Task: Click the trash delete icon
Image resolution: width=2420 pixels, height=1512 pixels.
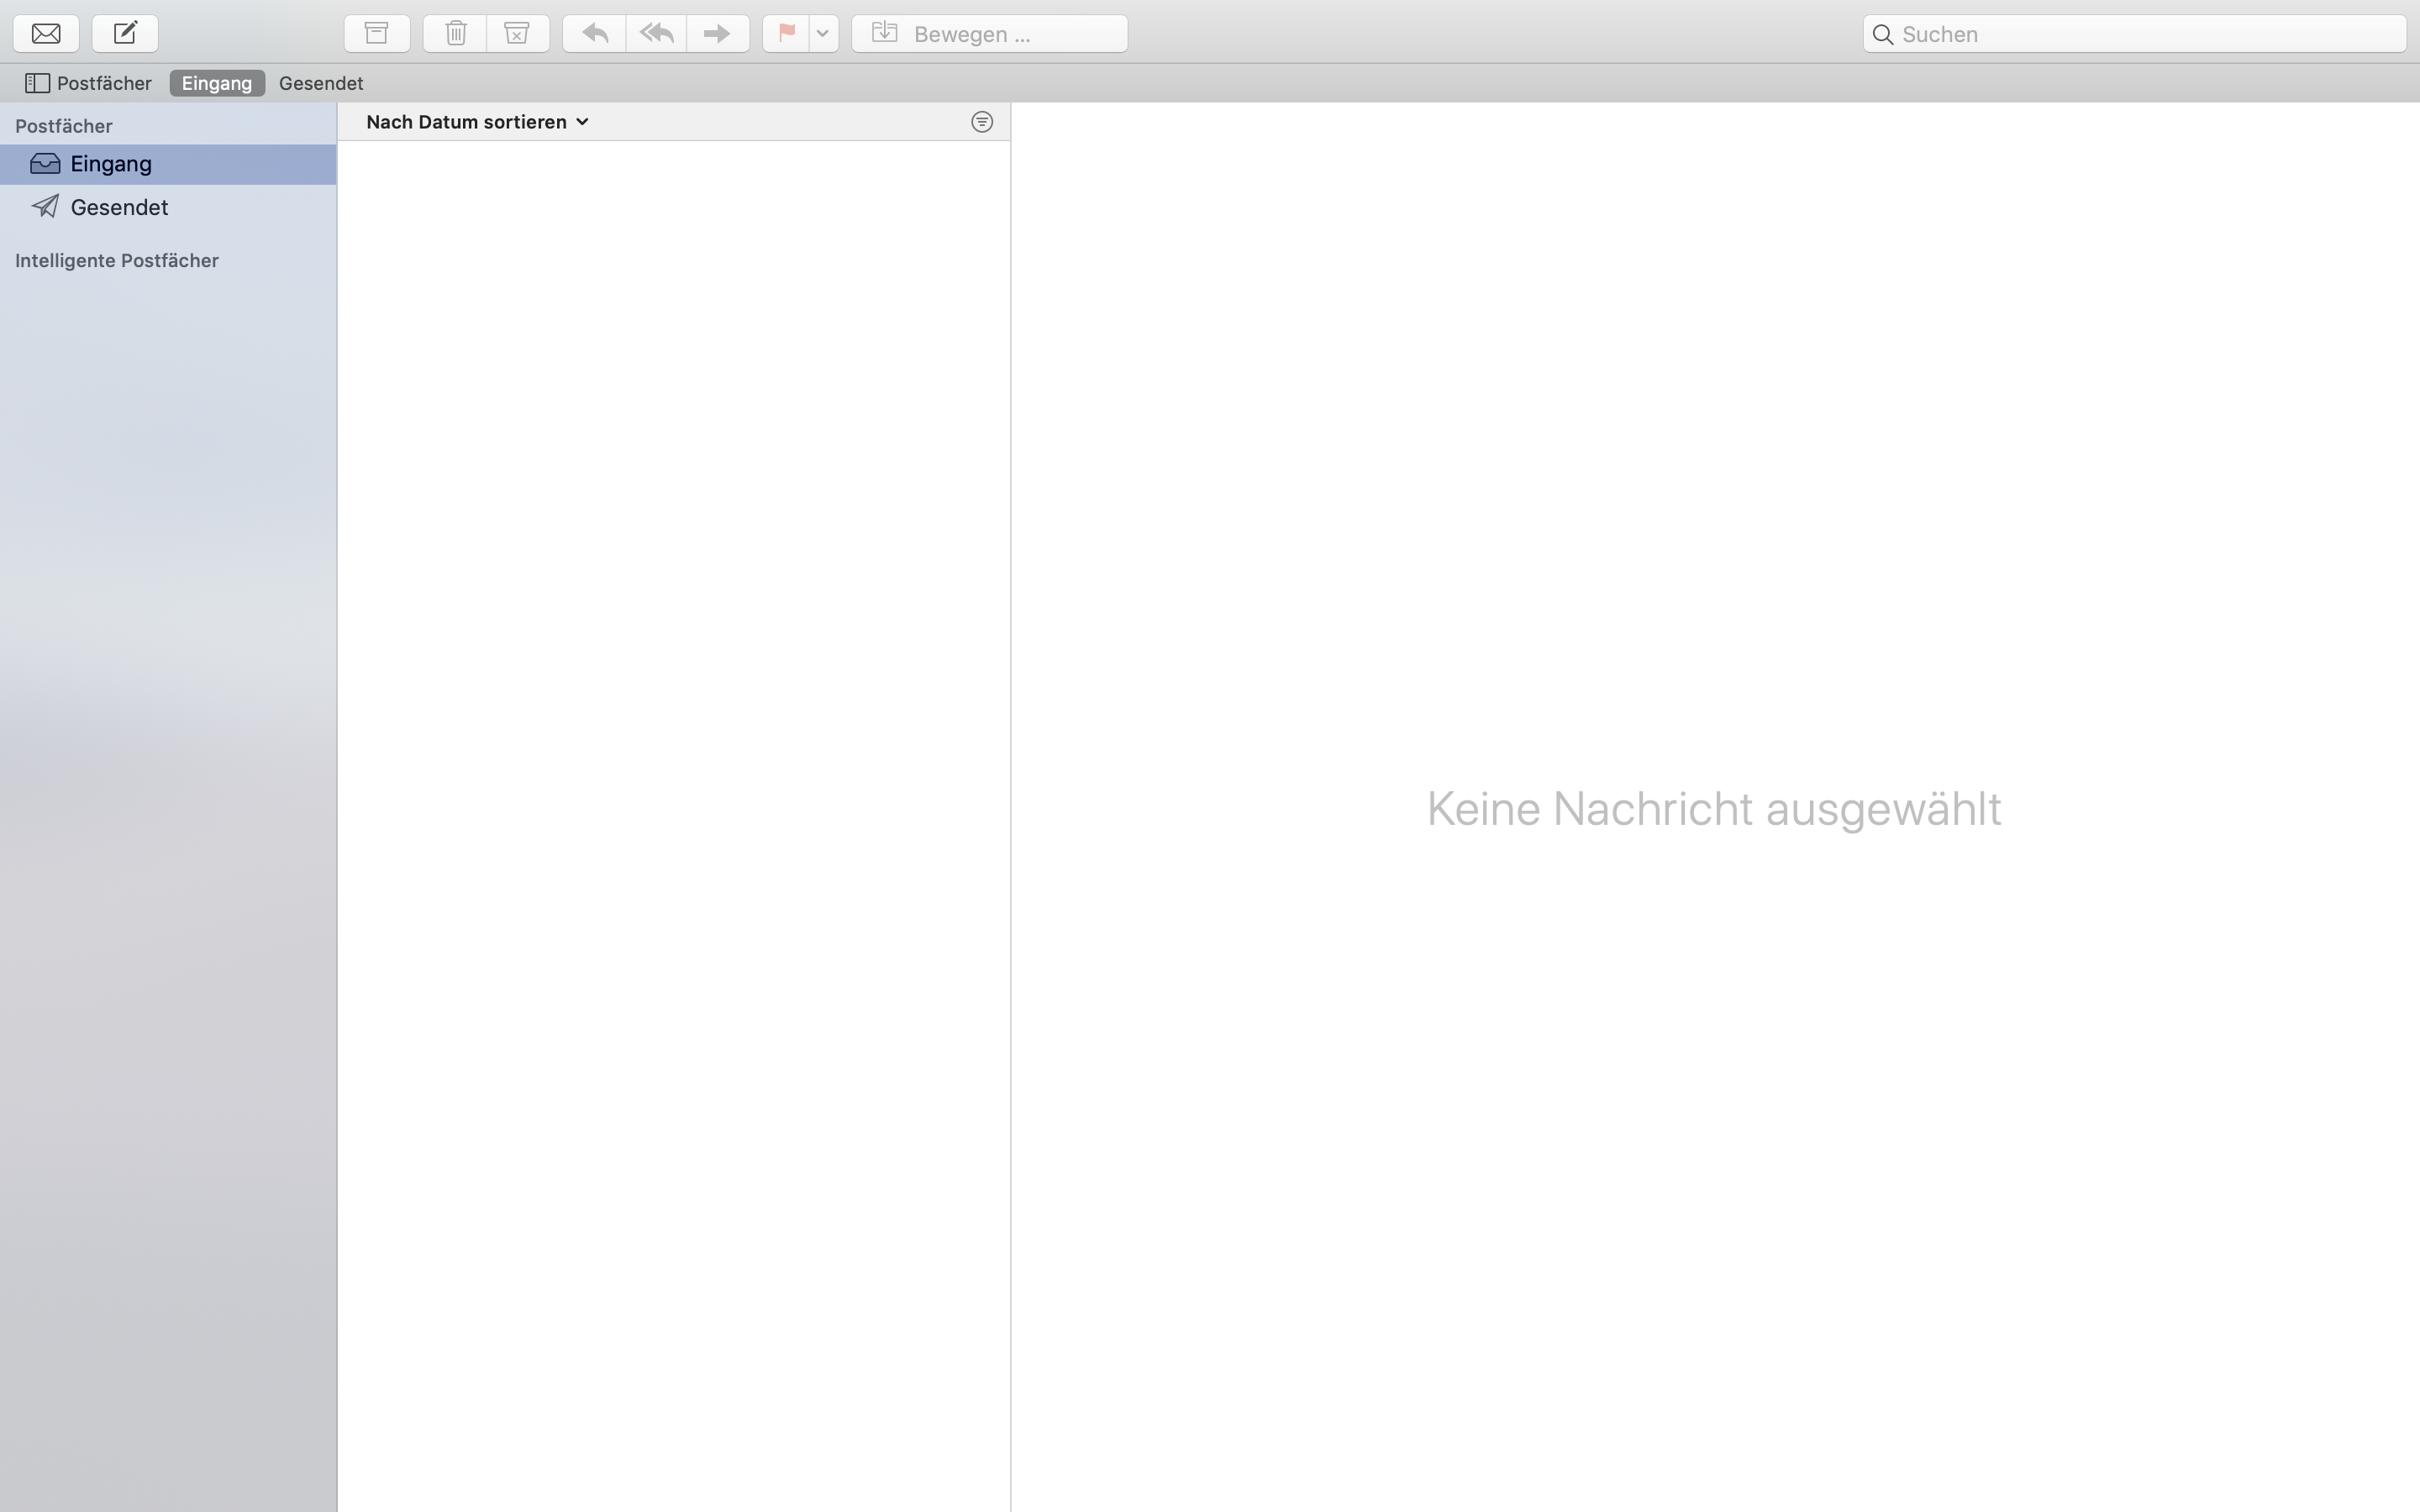Action: click(456, 34)
